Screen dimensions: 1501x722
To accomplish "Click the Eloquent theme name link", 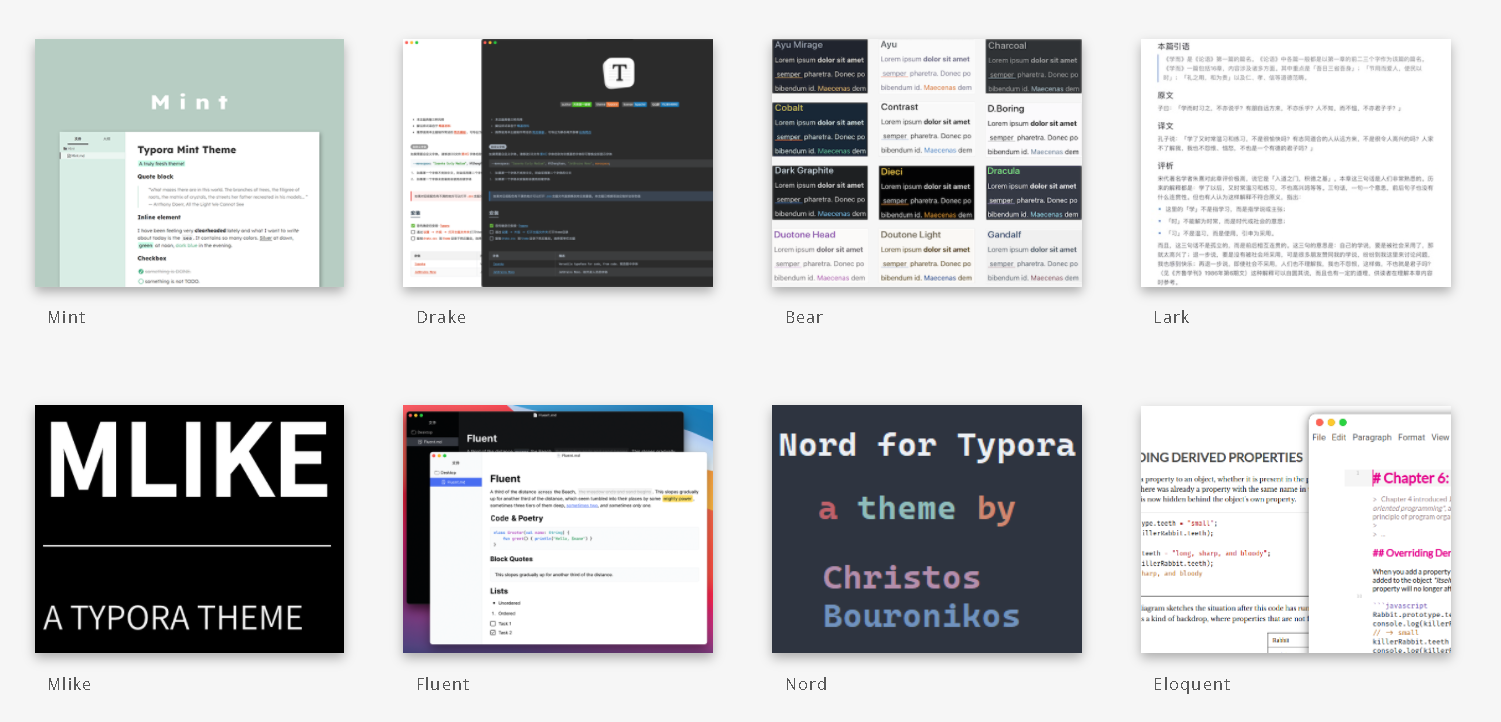I will 1193,684.
